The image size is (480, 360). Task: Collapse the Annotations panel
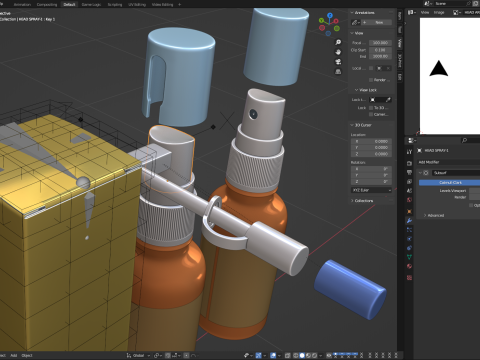352,13
